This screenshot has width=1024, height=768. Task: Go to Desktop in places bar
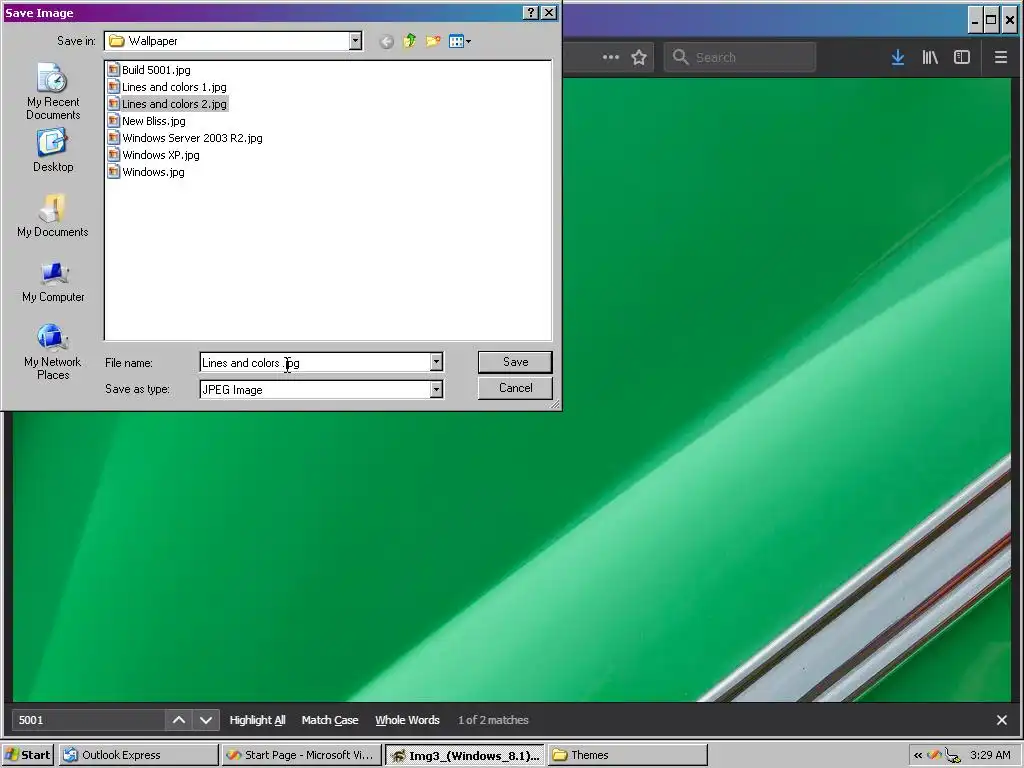(x=53, y=150)
